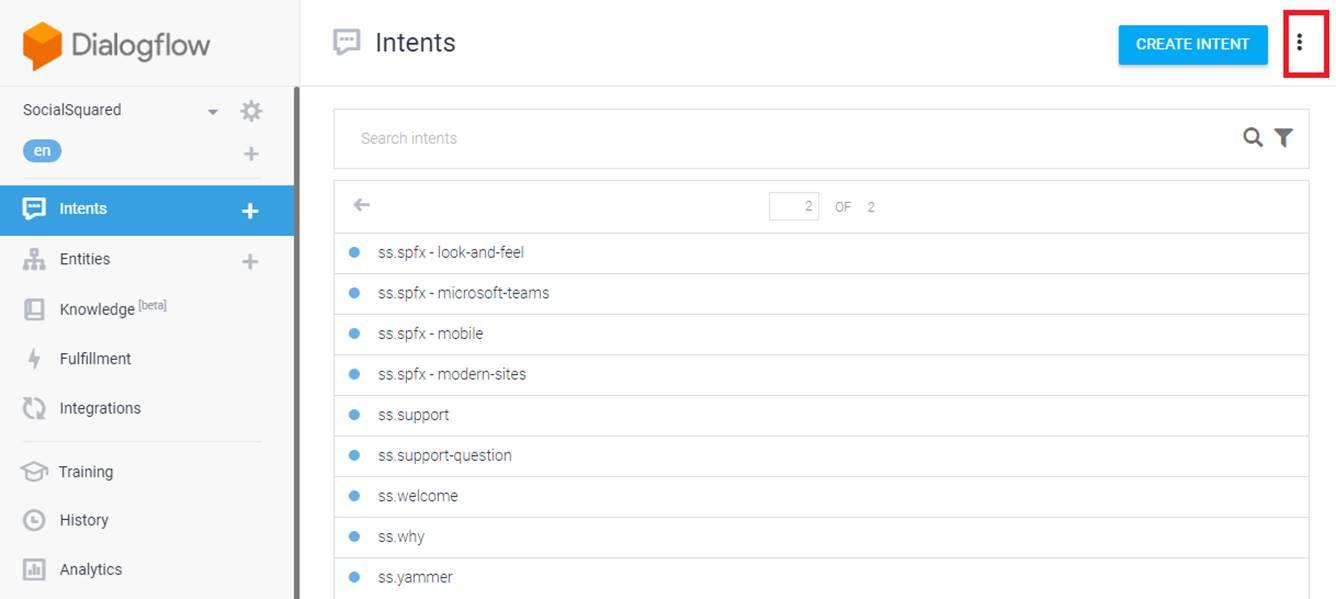Screen dimensions: 1336x599
Task: Open the three-dot more options menu
Action: (1299, 43)
